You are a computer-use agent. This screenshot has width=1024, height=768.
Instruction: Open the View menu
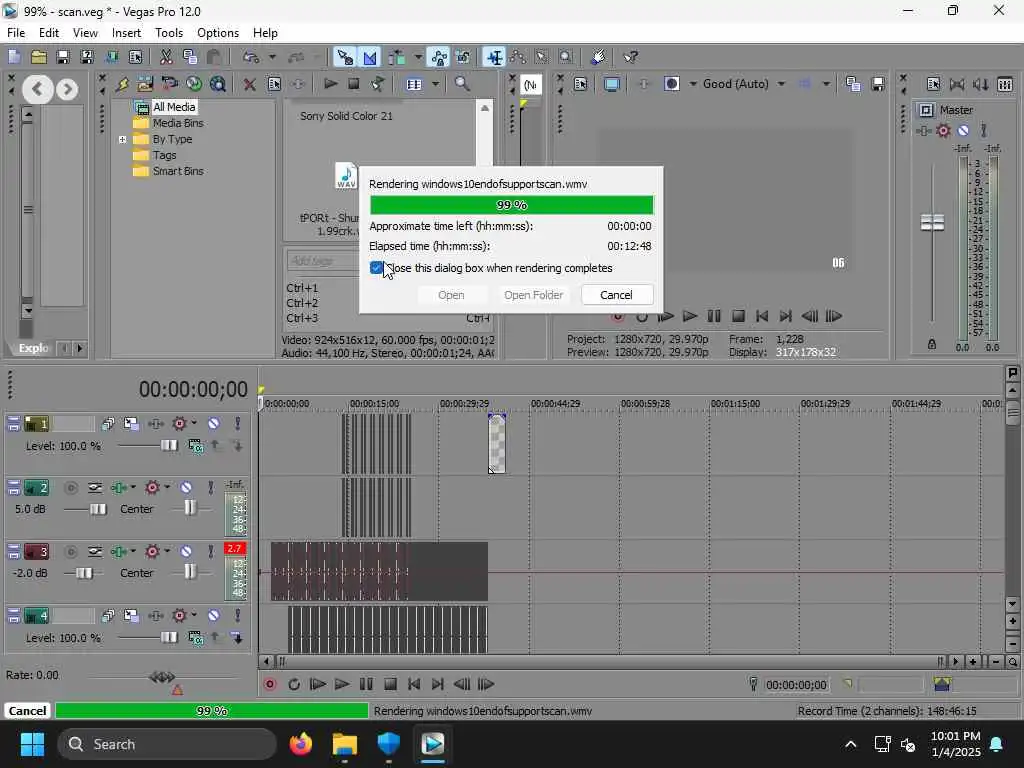point(85,33)
